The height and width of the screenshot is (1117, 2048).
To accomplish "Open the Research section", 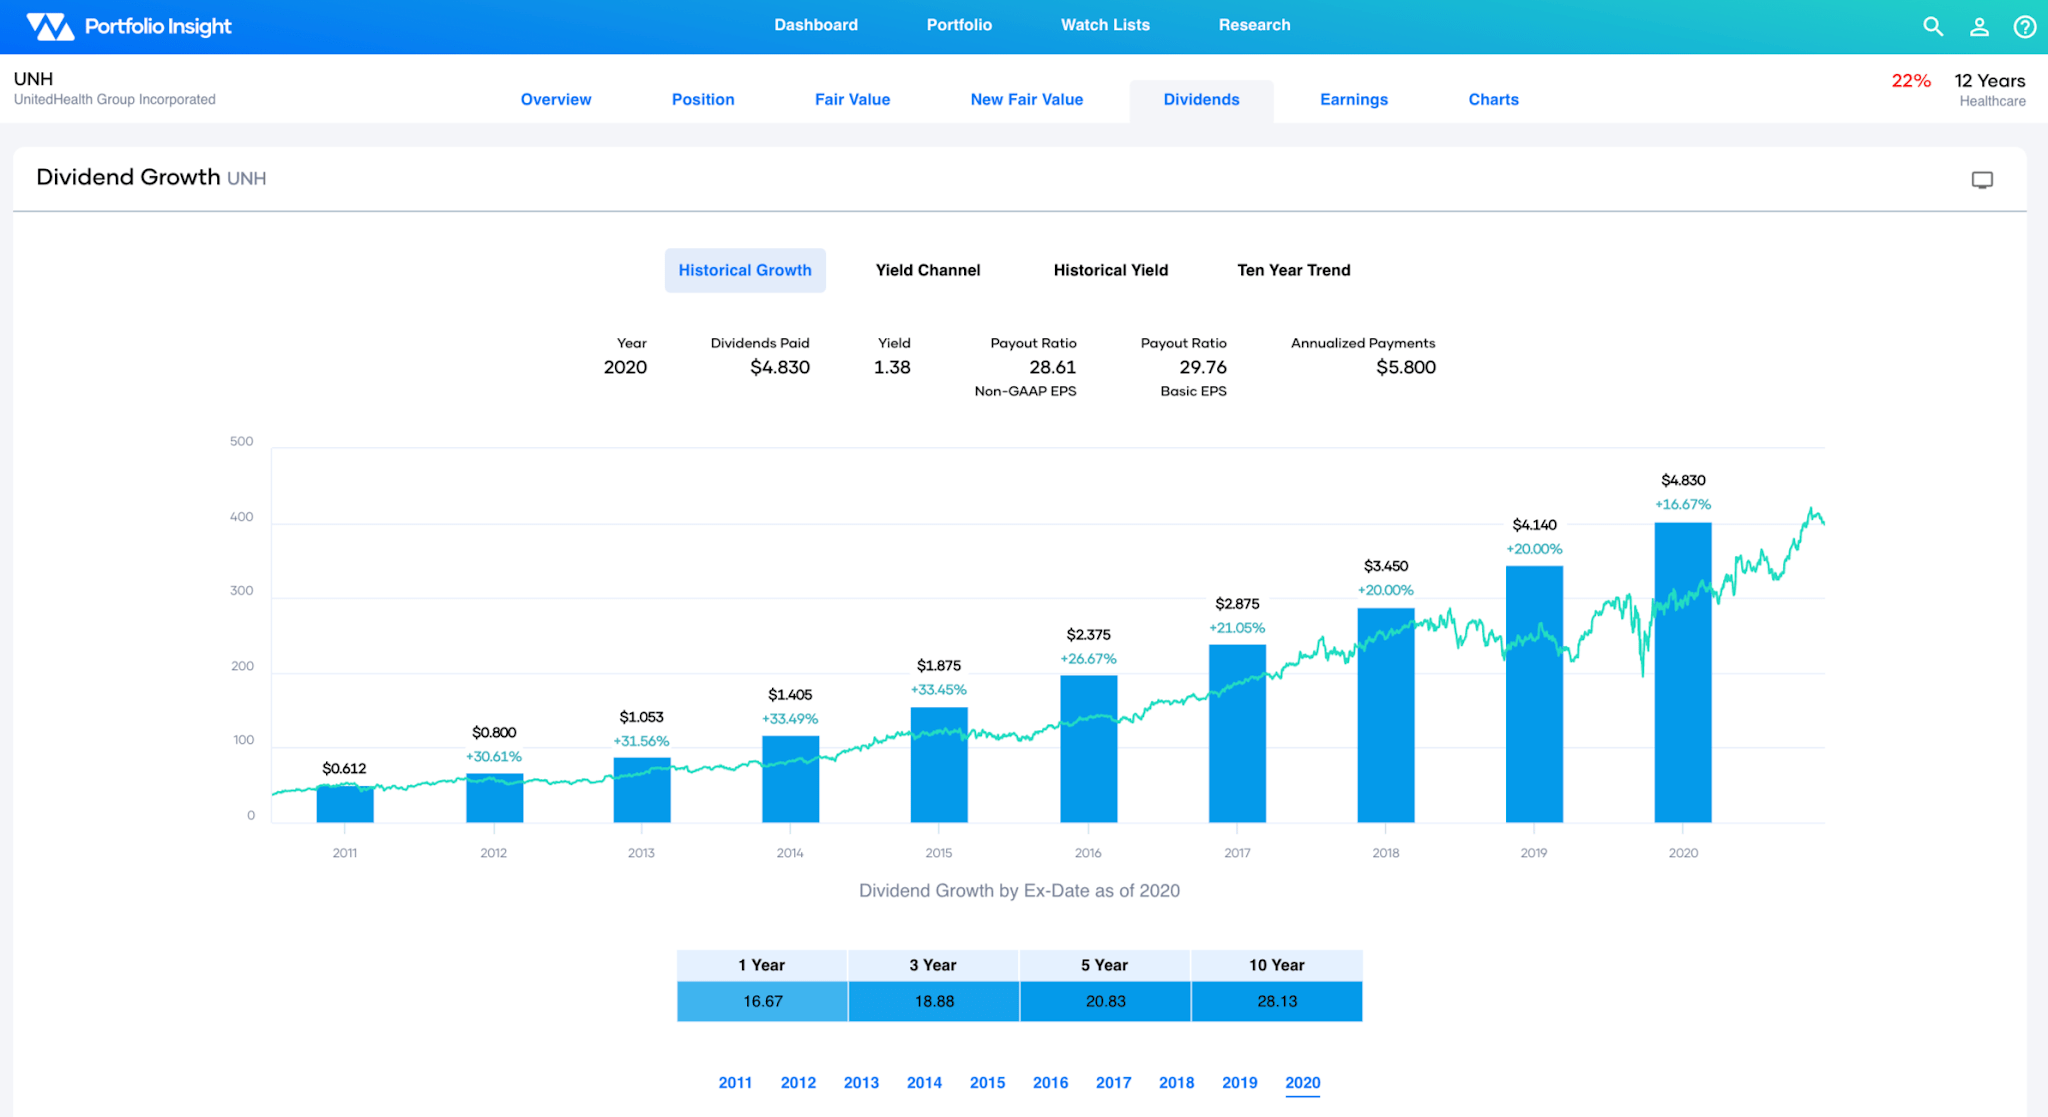I will click(x=1254, y=25).
